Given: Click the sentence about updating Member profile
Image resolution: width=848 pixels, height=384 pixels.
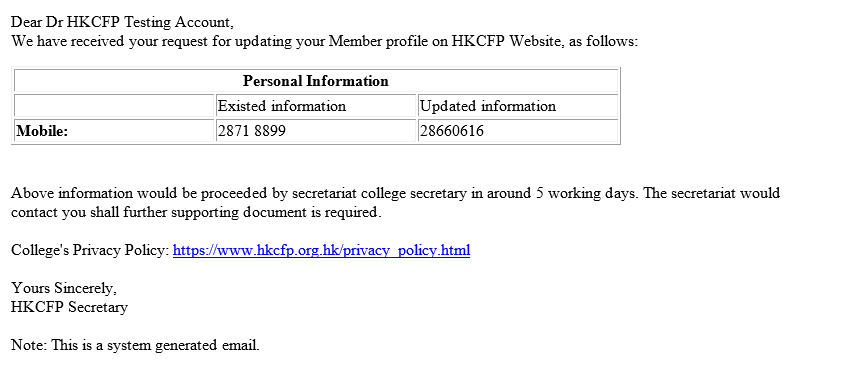Looking at the screenshot, I should [324, 41].
